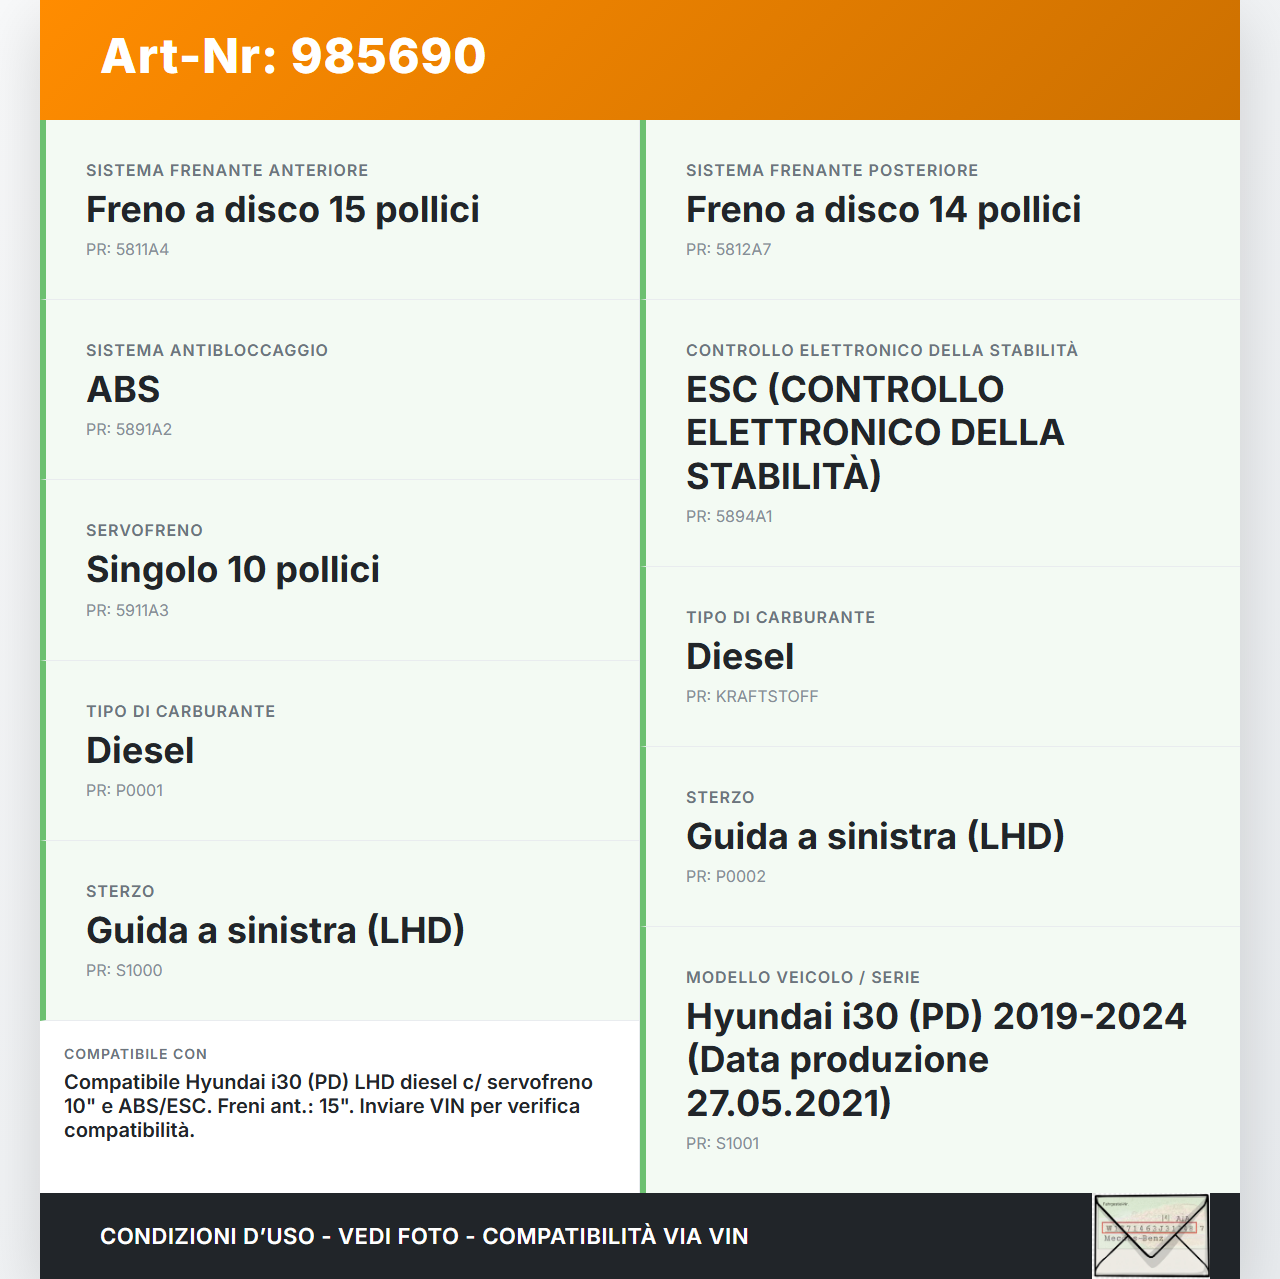Click the PR: 5894A1 code
Image resolution: width=1280 pixels, height=1279 pixels.
pyautogui.click(x=729, y=517)
